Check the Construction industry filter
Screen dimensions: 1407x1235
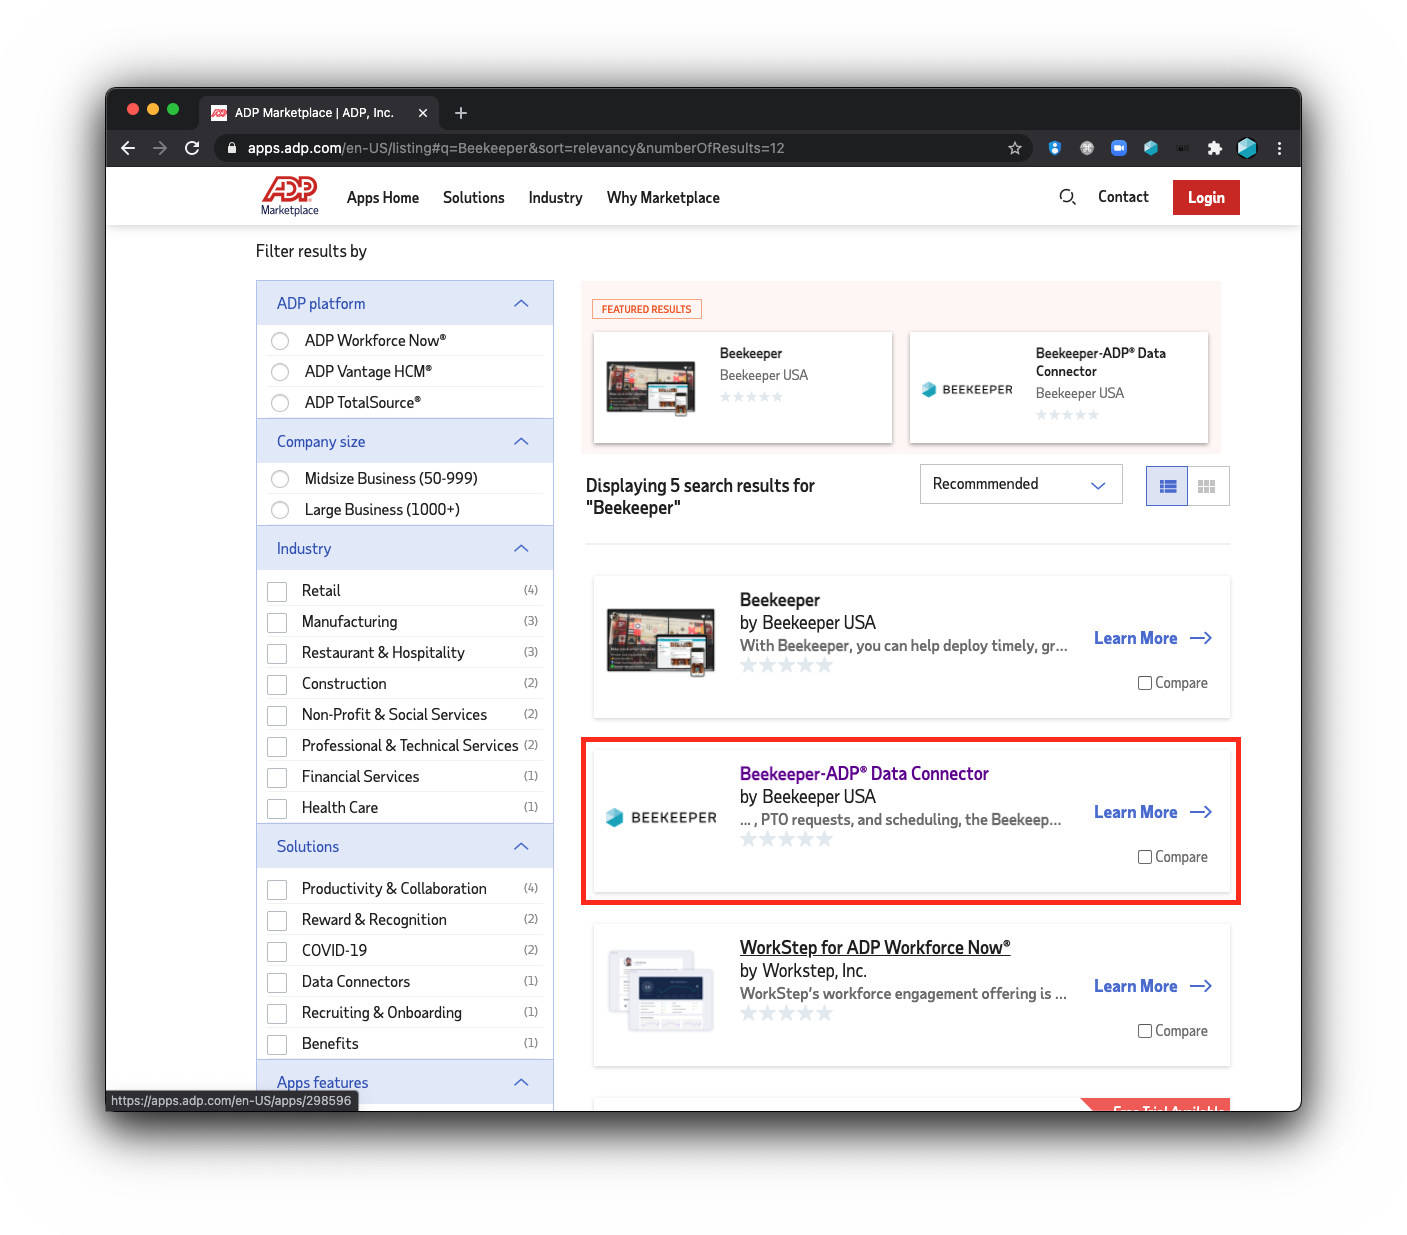(277, 684)
